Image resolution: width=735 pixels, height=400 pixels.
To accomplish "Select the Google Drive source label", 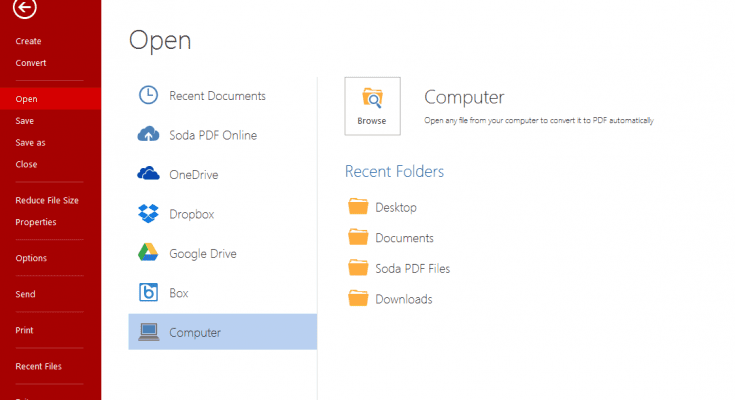I will click(203, 254).
